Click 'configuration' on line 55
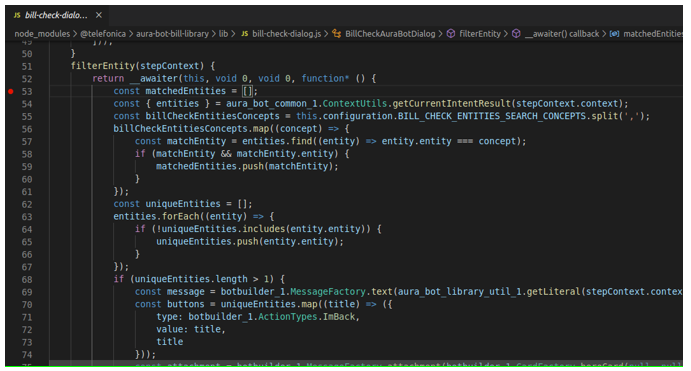This screenshot has width=691, height=371. tap(358, 116)
